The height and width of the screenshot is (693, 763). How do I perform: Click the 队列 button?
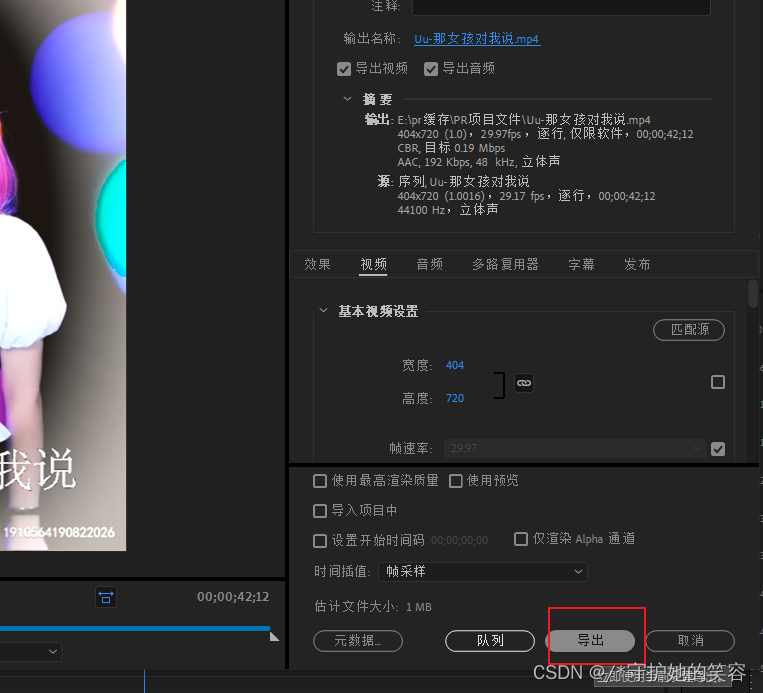[490, 641]
